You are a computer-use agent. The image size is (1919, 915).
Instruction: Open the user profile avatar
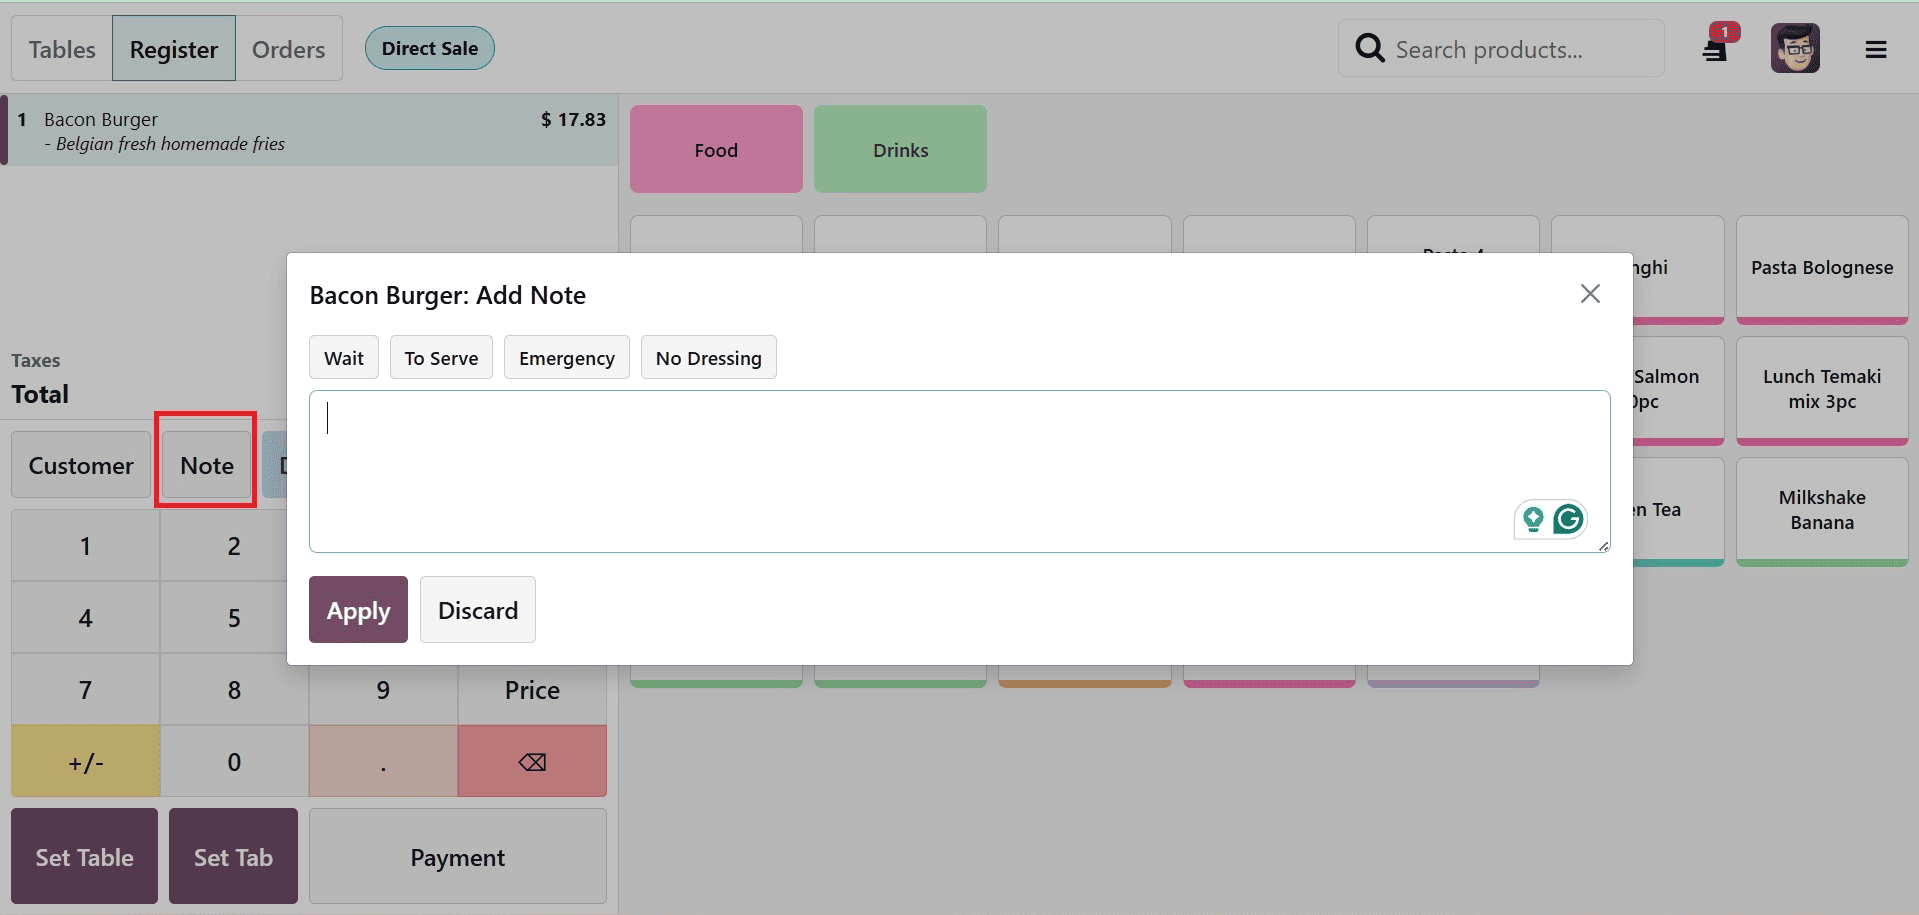1794,48
